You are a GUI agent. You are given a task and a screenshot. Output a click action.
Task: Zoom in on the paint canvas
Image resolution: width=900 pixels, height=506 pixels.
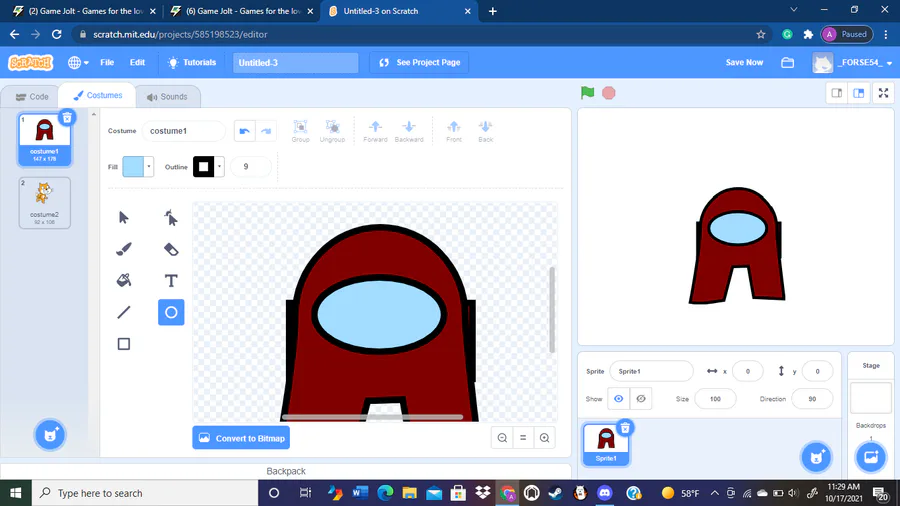click(544, 438)
